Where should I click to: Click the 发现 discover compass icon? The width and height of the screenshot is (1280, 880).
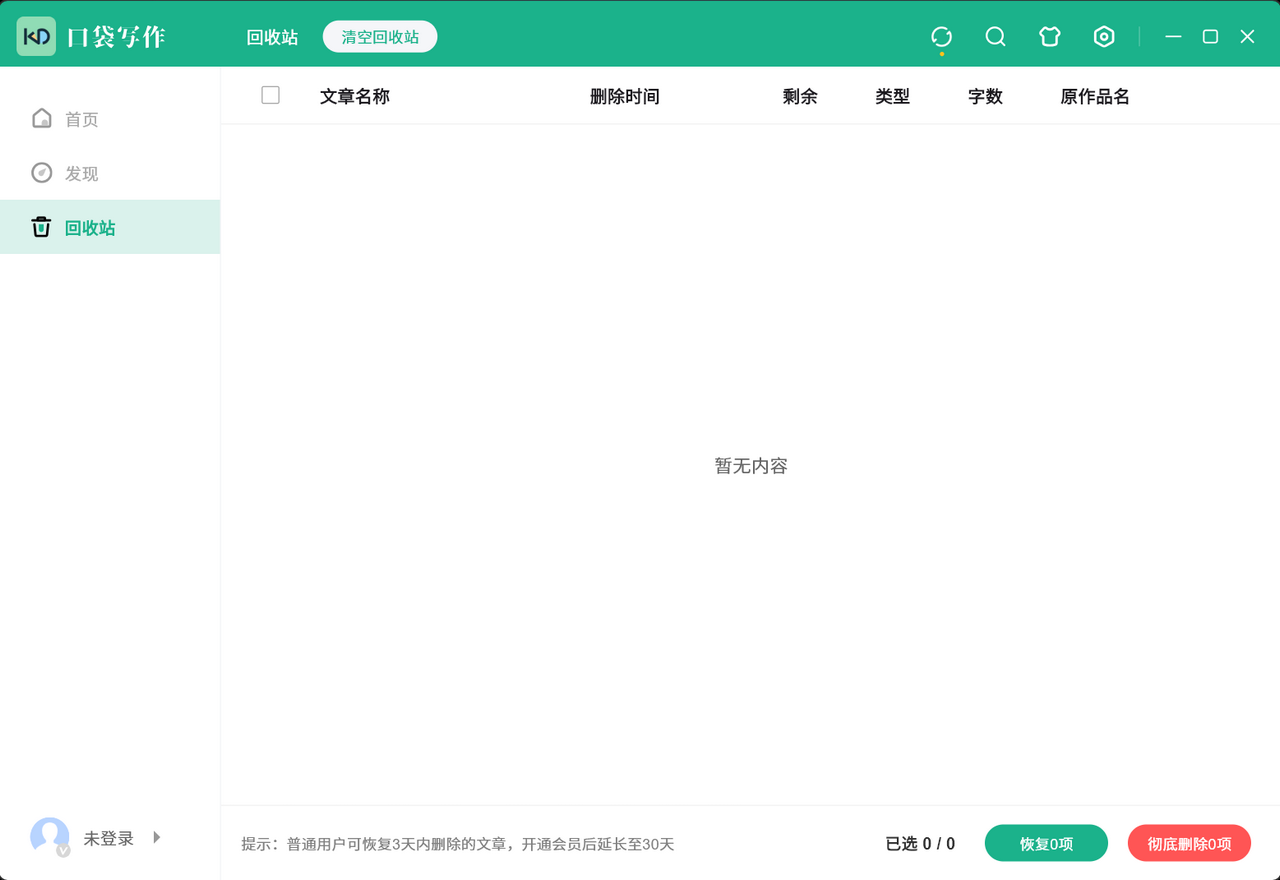[x=42, y=172]
